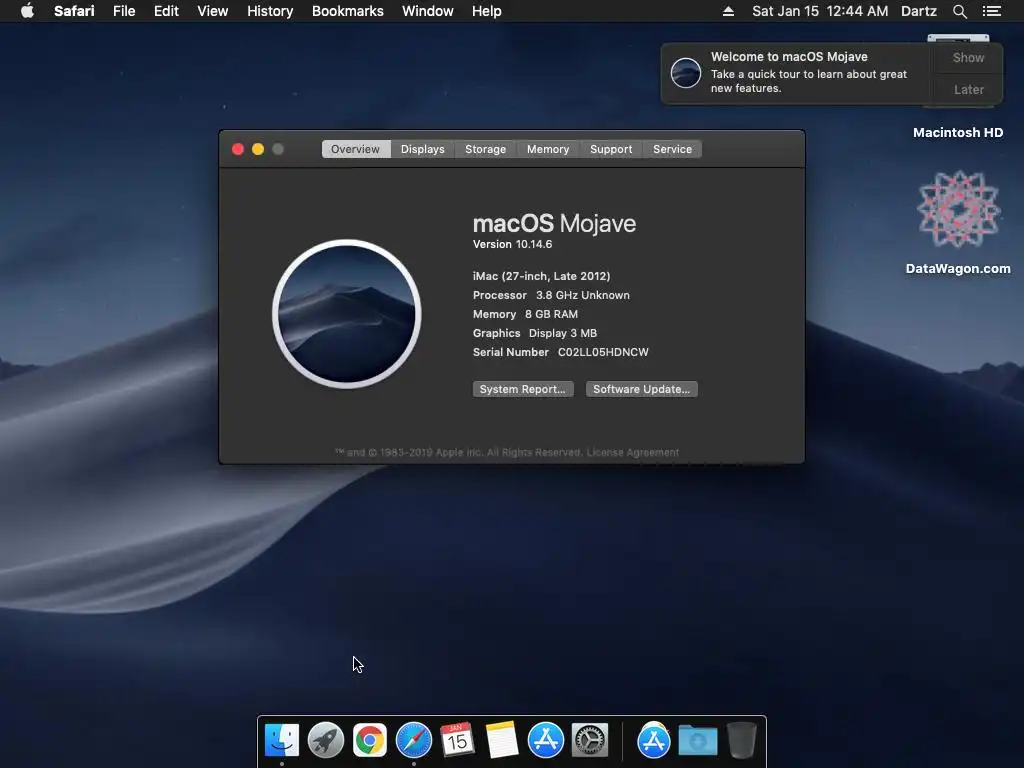
Task: Open the Window menu
Action: (428, 11)
